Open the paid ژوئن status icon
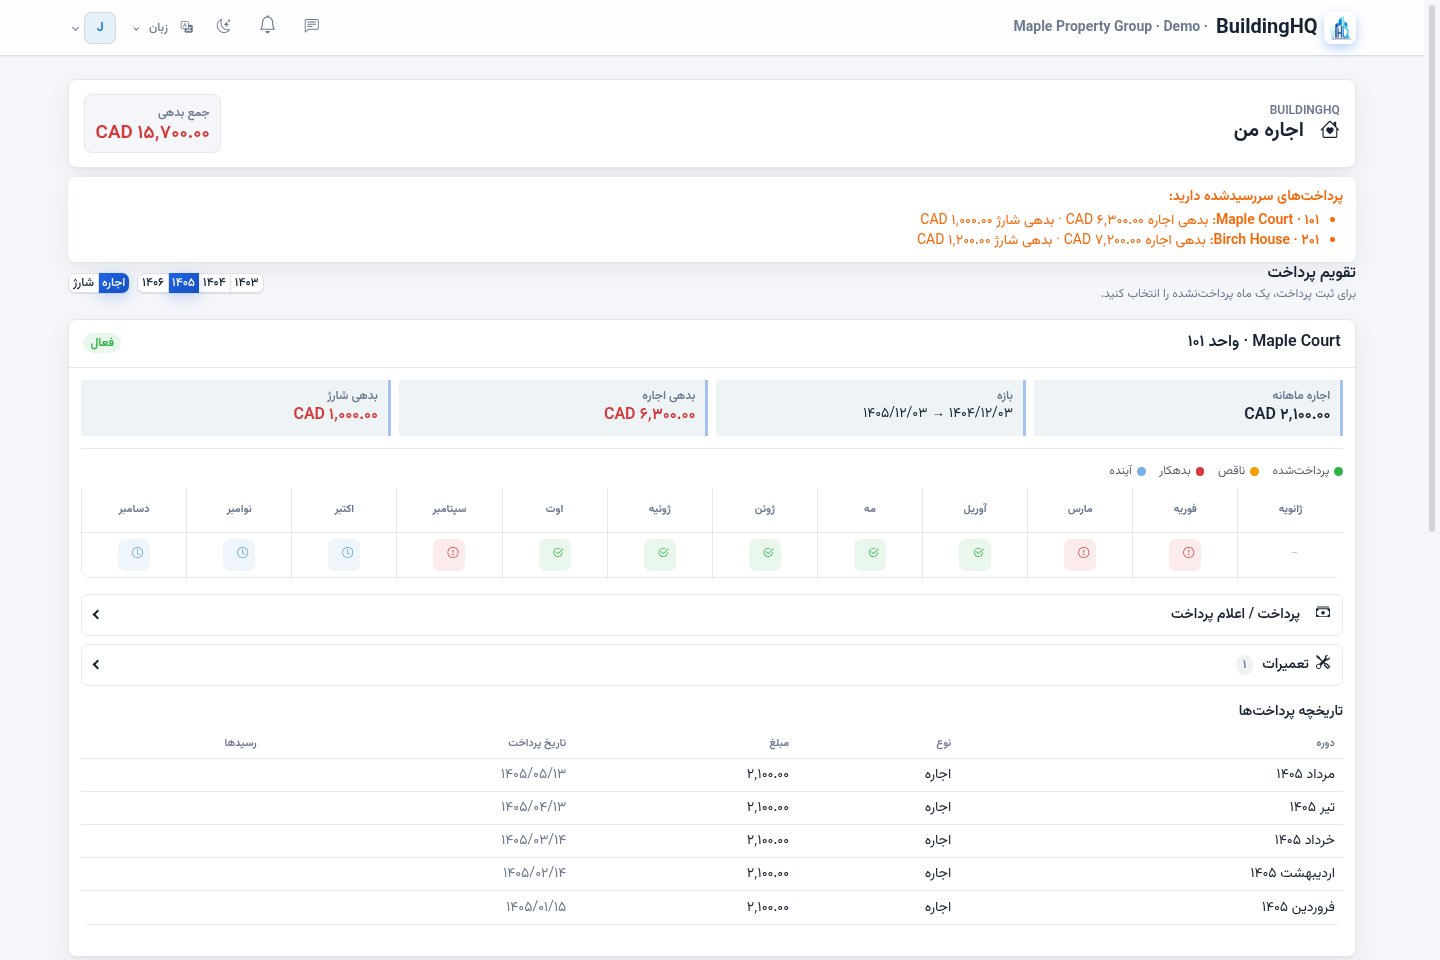Screen dimensions: 1440x960 [x=765, y=553]
